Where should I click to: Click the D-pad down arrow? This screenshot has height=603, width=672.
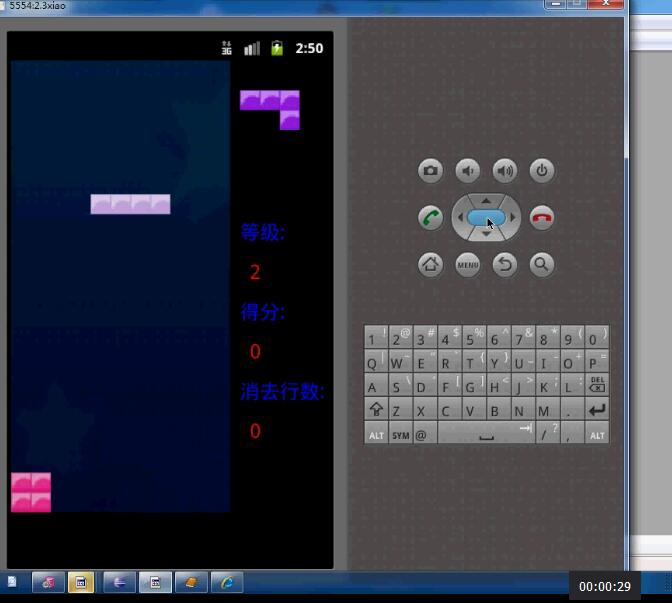coord(486,234)
